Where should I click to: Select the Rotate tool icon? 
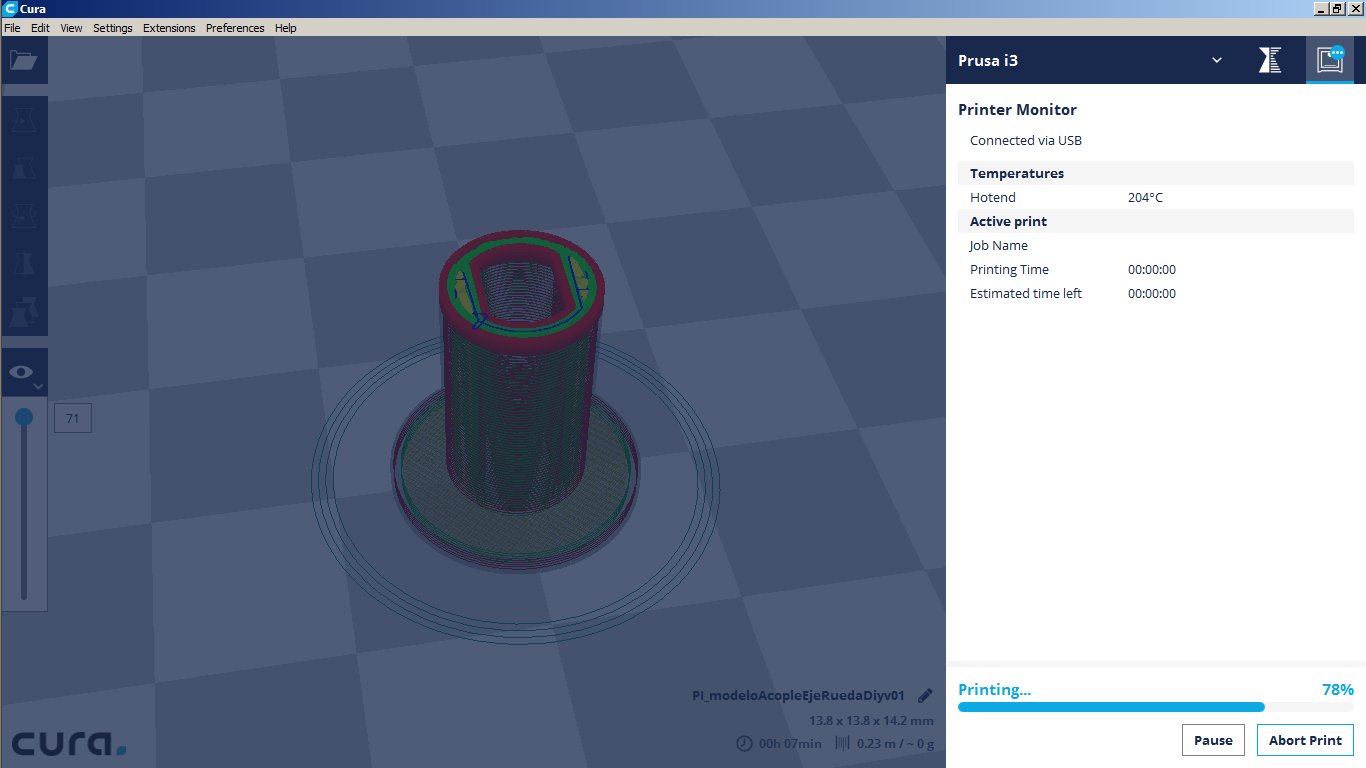pos(24,216)
